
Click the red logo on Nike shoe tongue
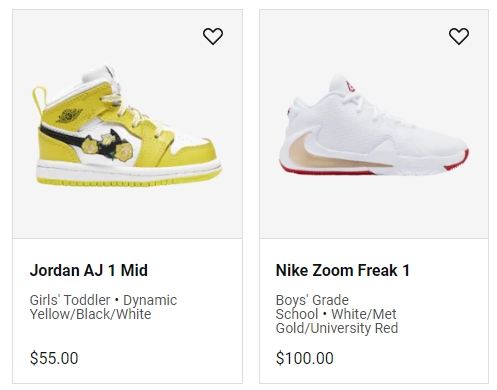click(350, 87)
